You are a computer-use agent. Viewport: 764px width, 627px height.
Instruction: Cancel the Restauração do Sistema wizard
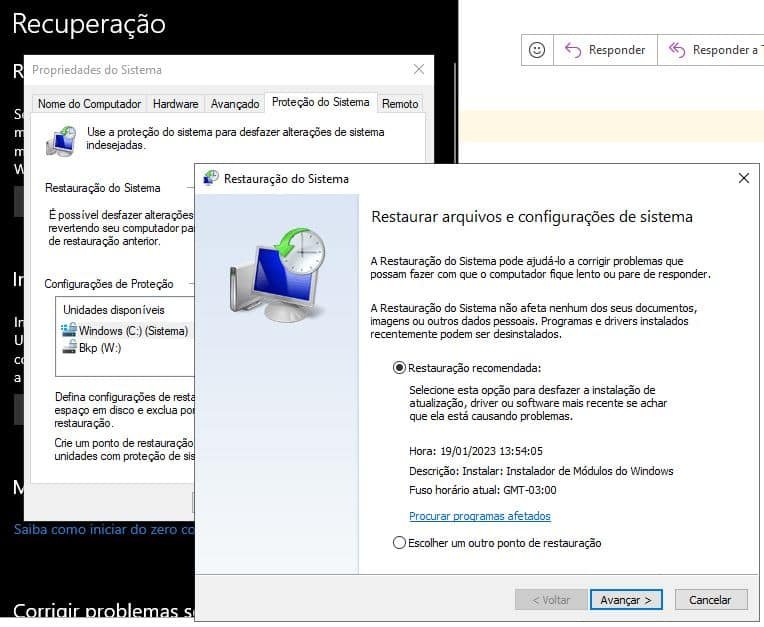[x=710, y=600]
